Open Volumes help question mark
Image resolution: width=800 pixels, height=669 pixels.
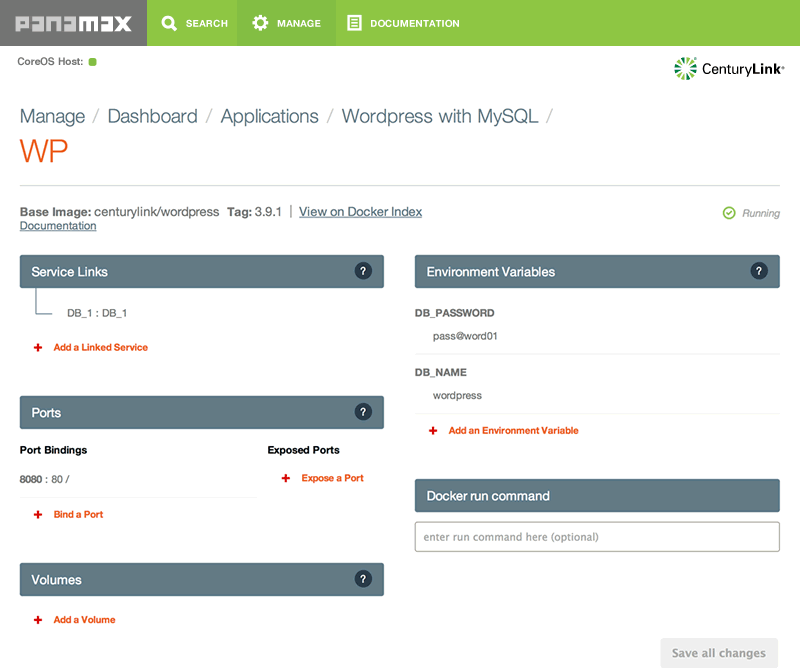pyautogui.click(x=363, y=579)
